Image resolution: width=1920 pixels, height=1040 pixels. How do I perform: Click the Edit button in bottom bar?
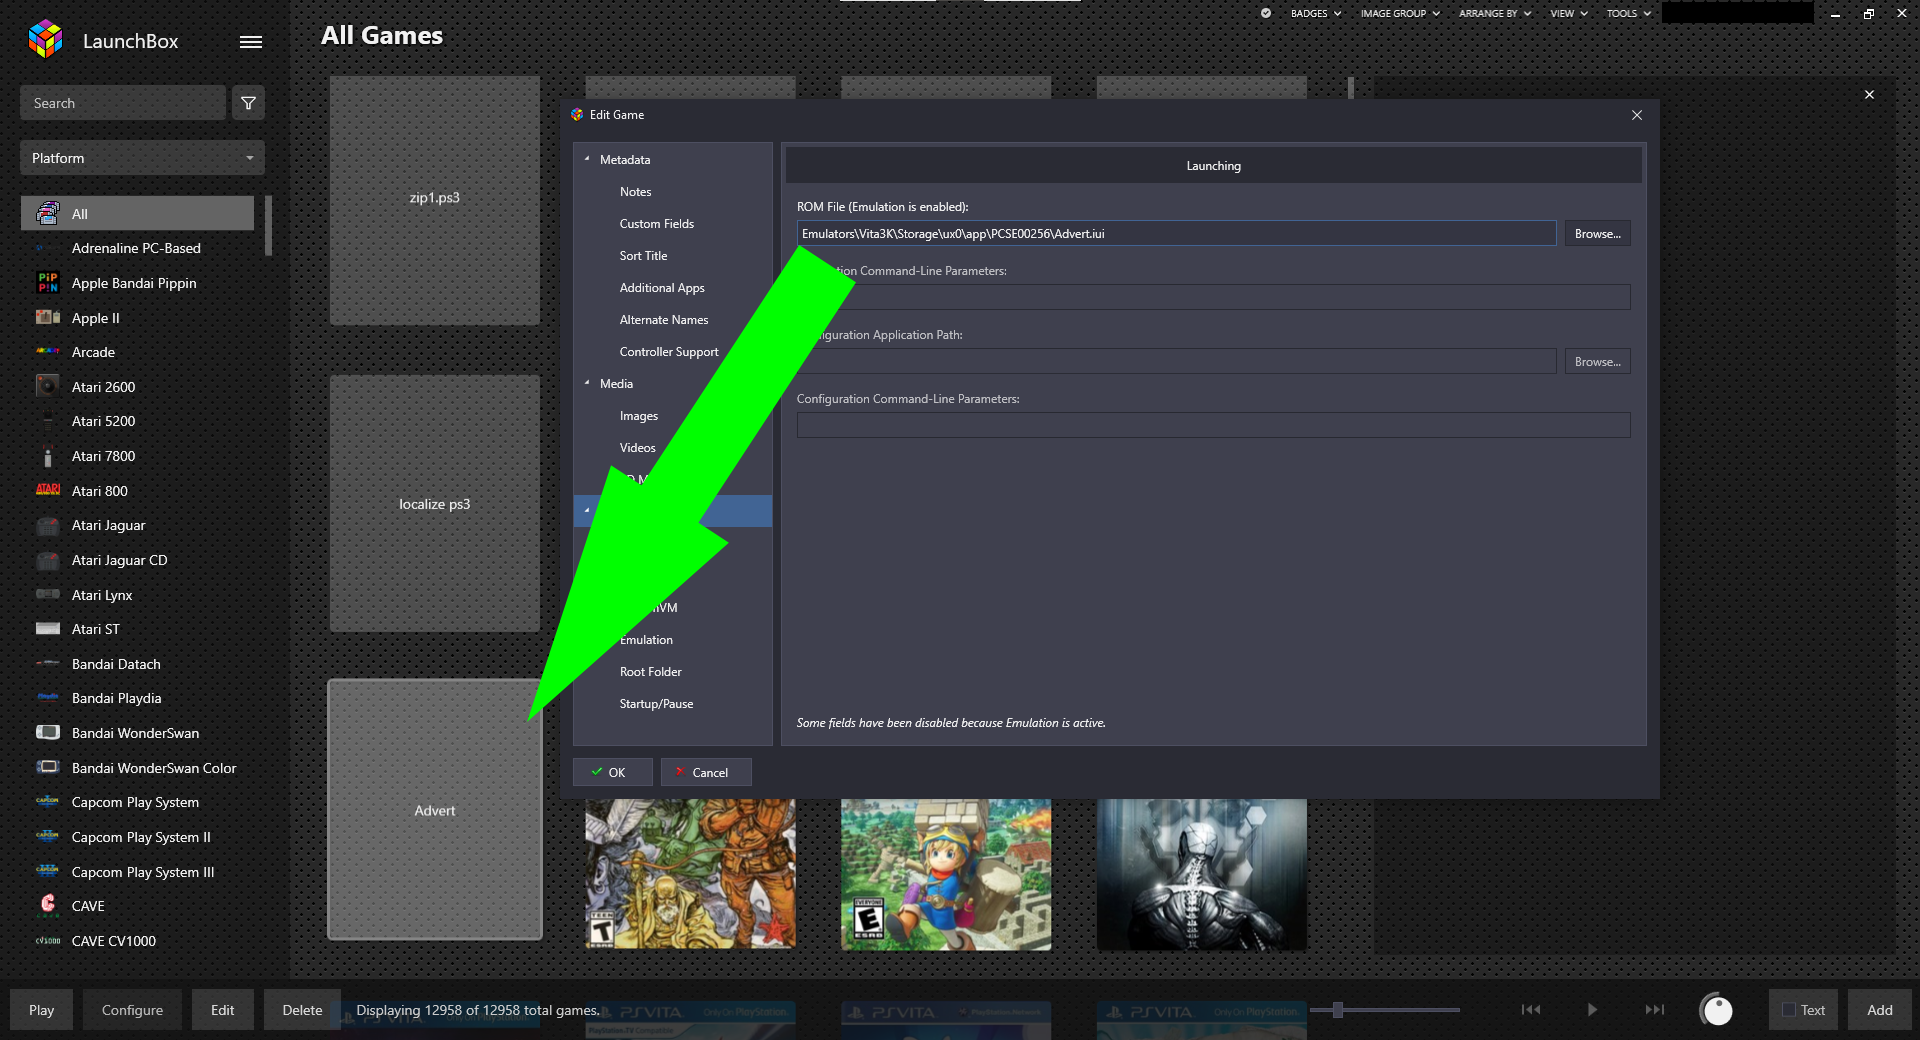(x=222, y=1010)
